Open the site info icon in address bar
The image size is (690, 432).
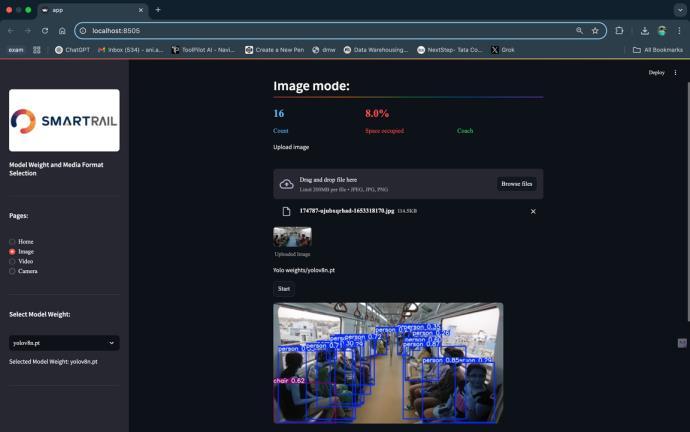pyautogui.click(x=83, y=31)
